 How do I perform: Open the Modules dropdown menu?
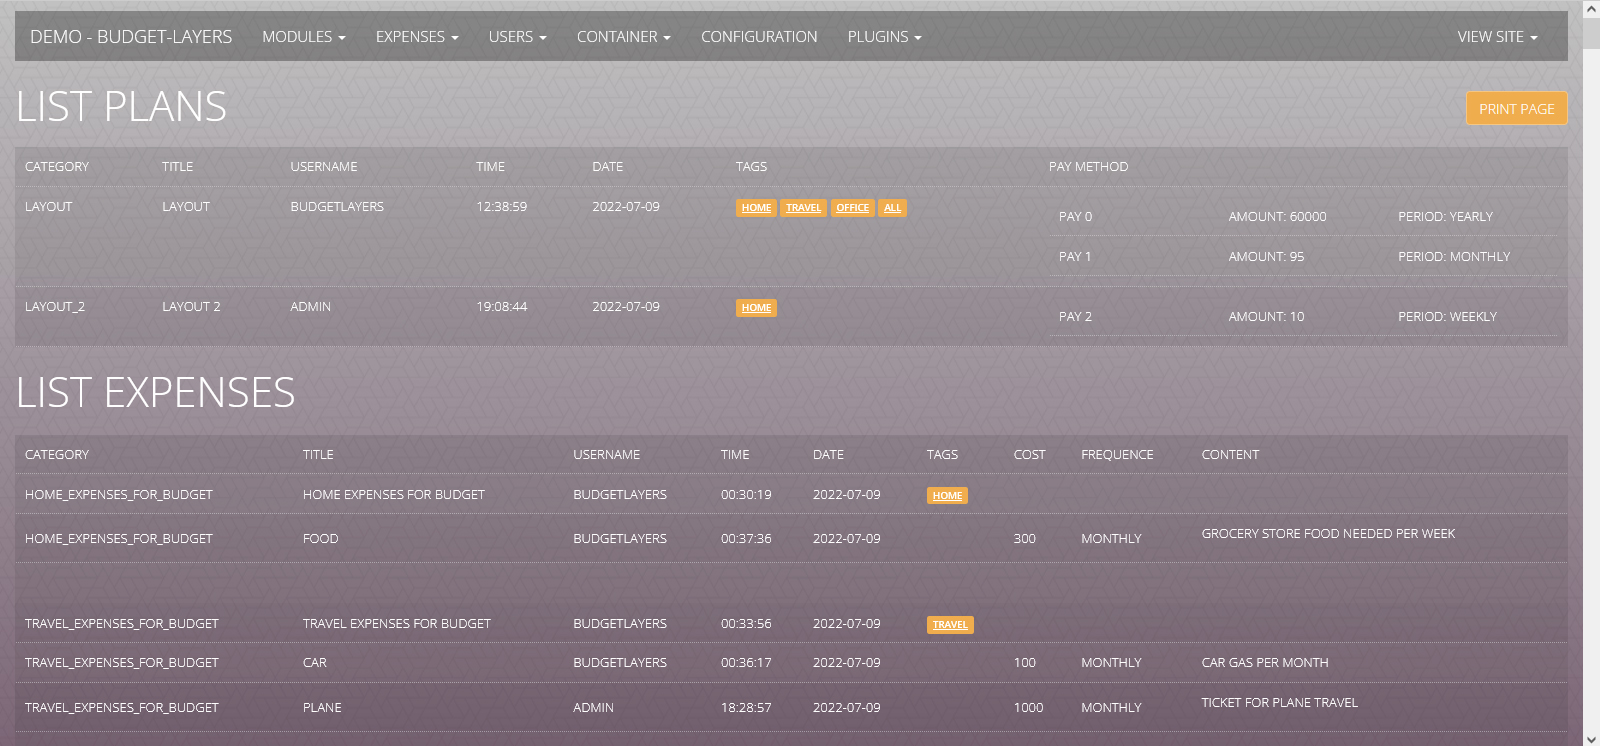point(303,37)
